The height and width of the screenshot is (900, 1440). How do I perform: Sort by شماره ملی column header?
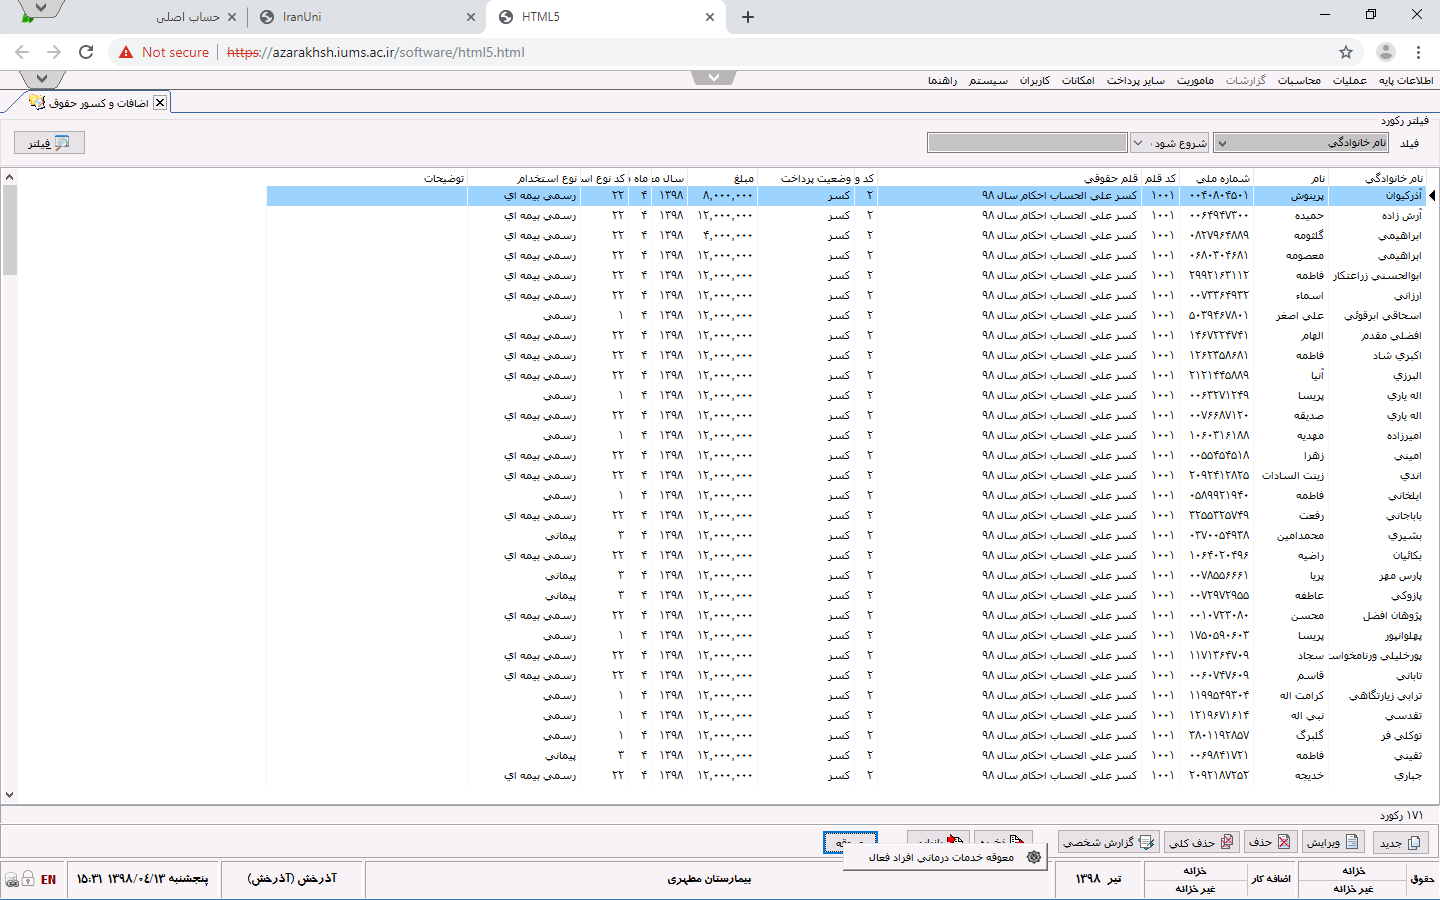pyautogui.click(x=1216, y=178)
